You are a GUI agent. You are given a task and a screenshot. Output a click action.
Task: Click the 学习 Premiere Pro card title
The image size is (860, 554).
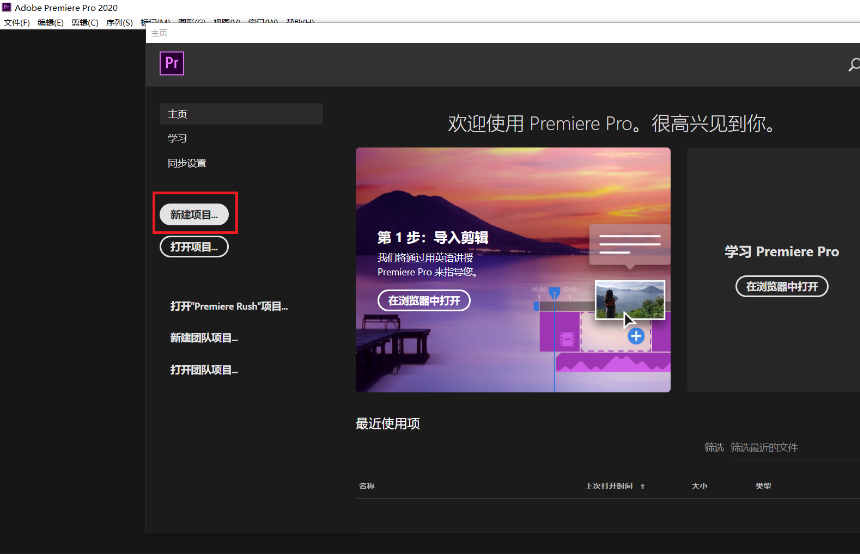click(x=782, y=252)
